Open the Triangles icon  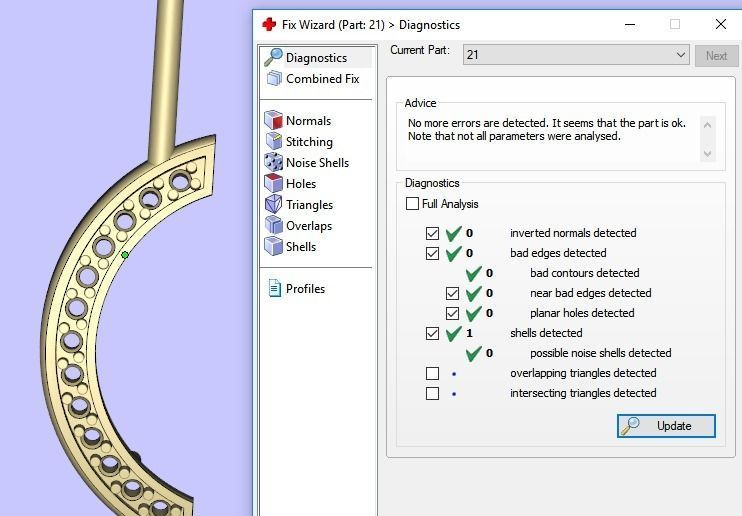274,205
